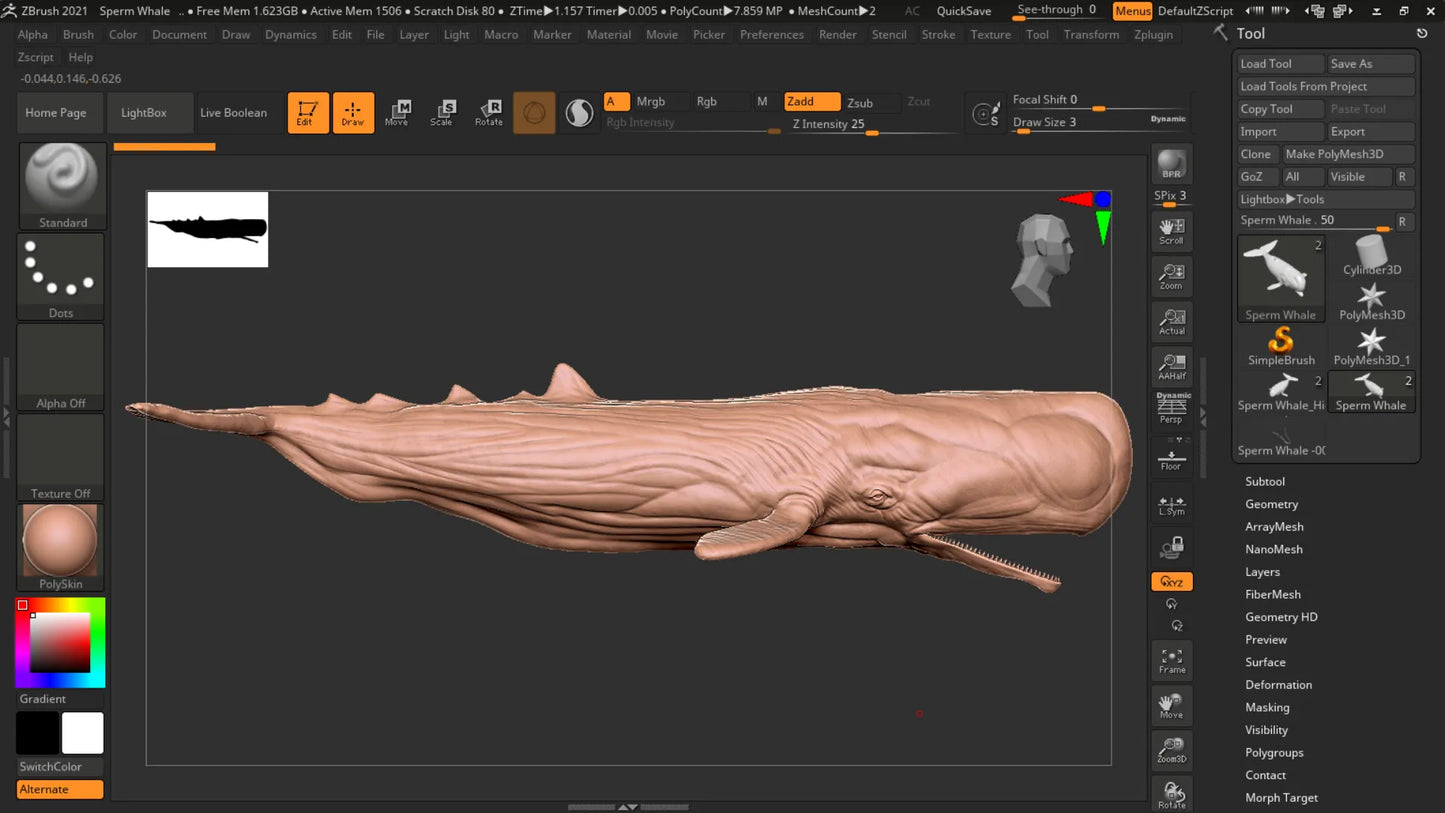Toggle Dynamic Persp perspective mode
Viewport: 1445px width, 813px height.
click(x=1171, y=408)
